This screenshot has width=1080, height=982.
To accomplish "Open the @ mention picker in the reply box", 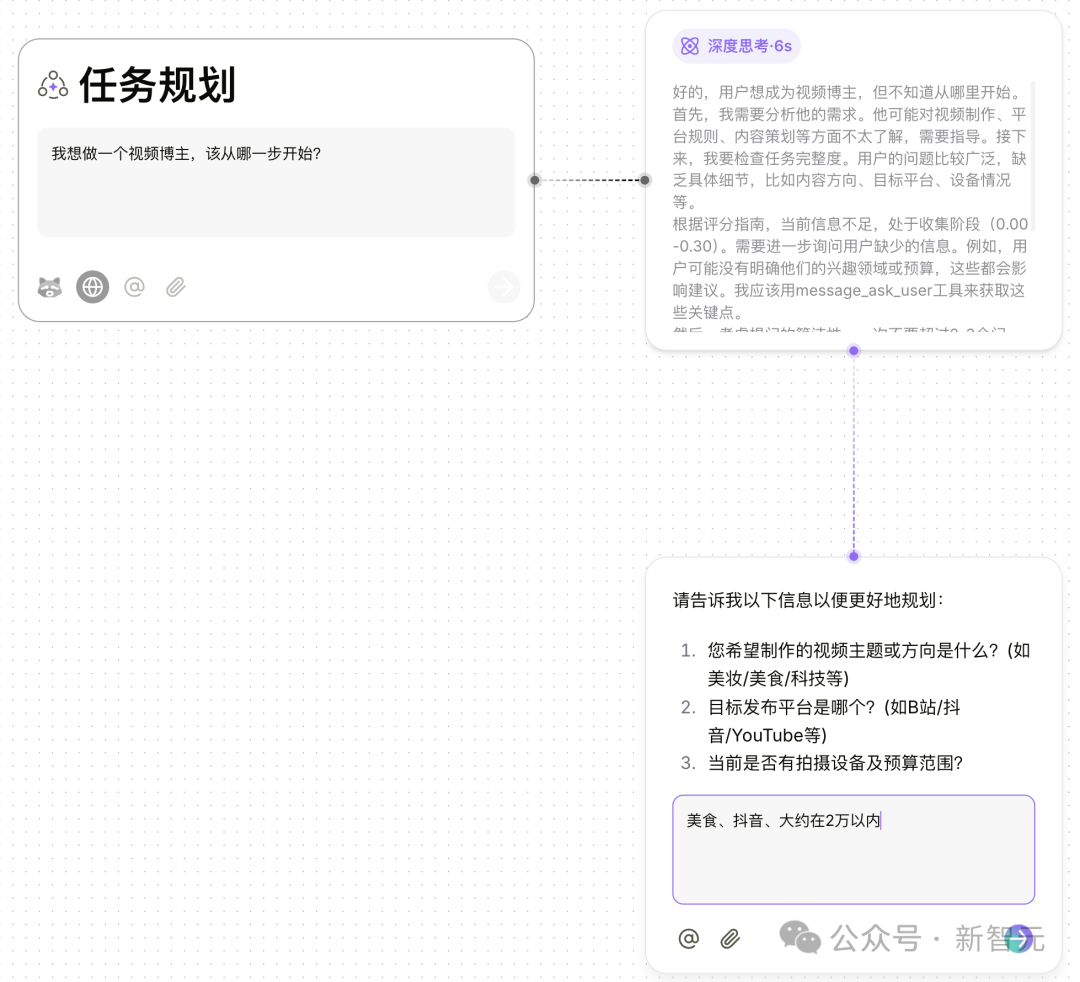I will pyautogui.click(x=688, y=939).
